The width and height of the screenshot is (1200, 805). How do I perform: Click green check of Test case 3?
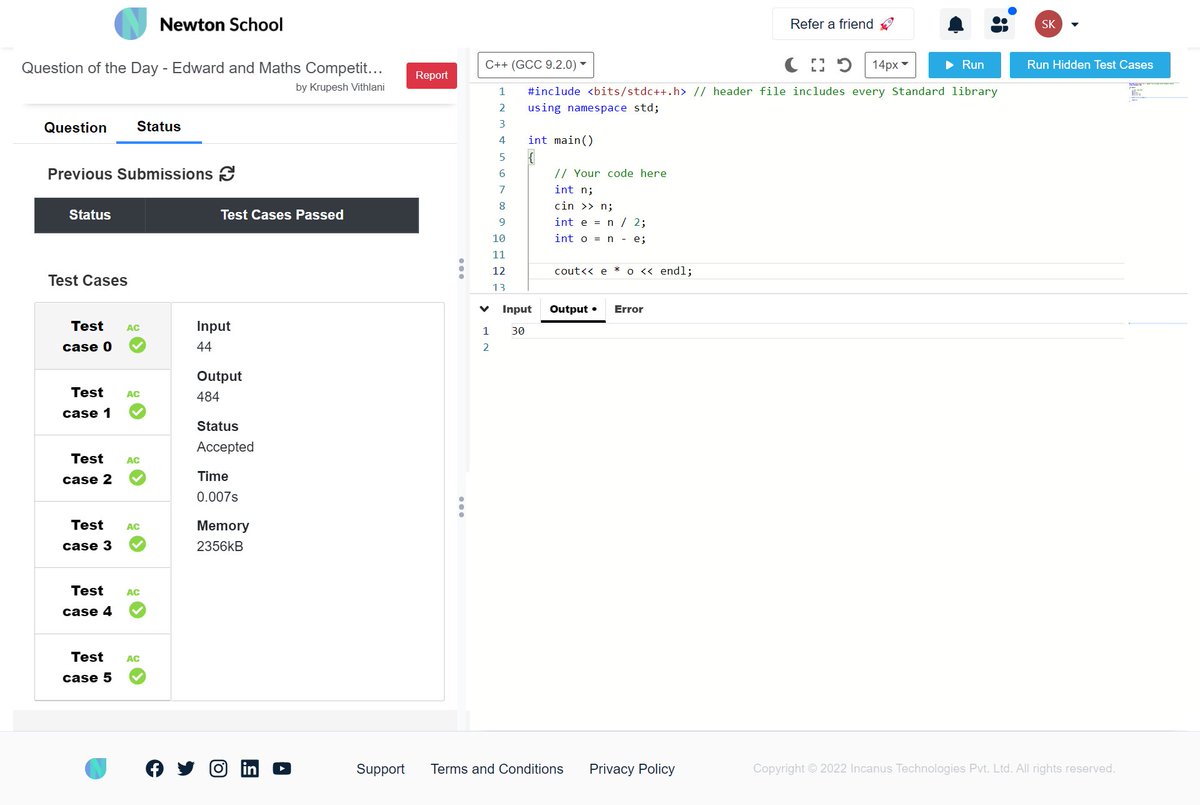[138, 543]
